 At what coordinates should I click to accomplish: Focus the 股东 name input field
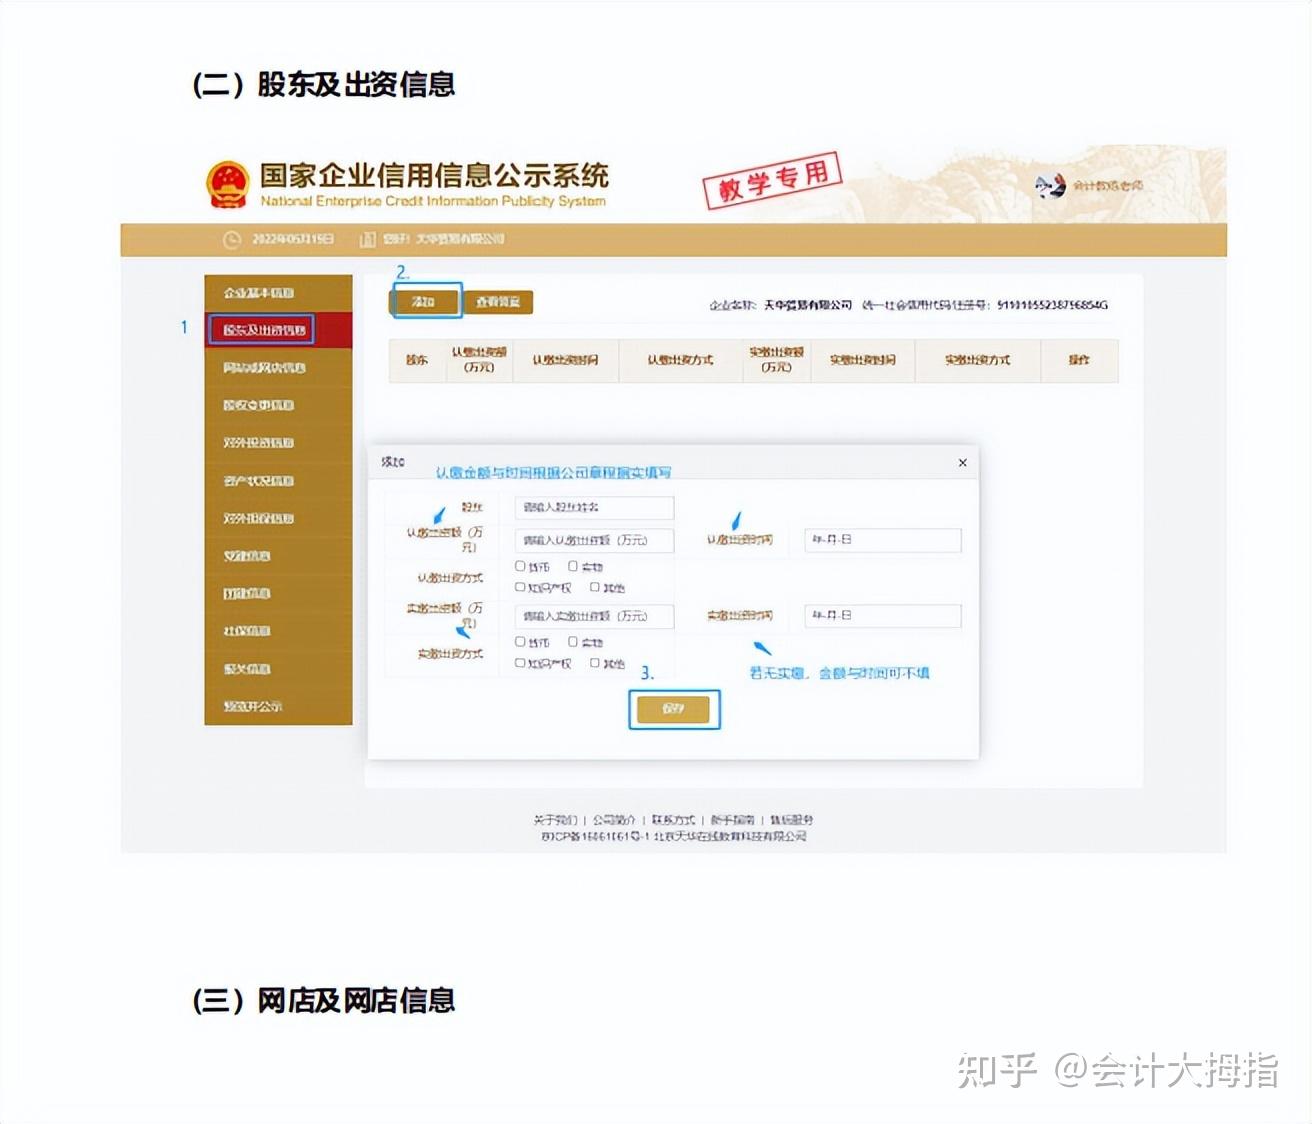594,507
